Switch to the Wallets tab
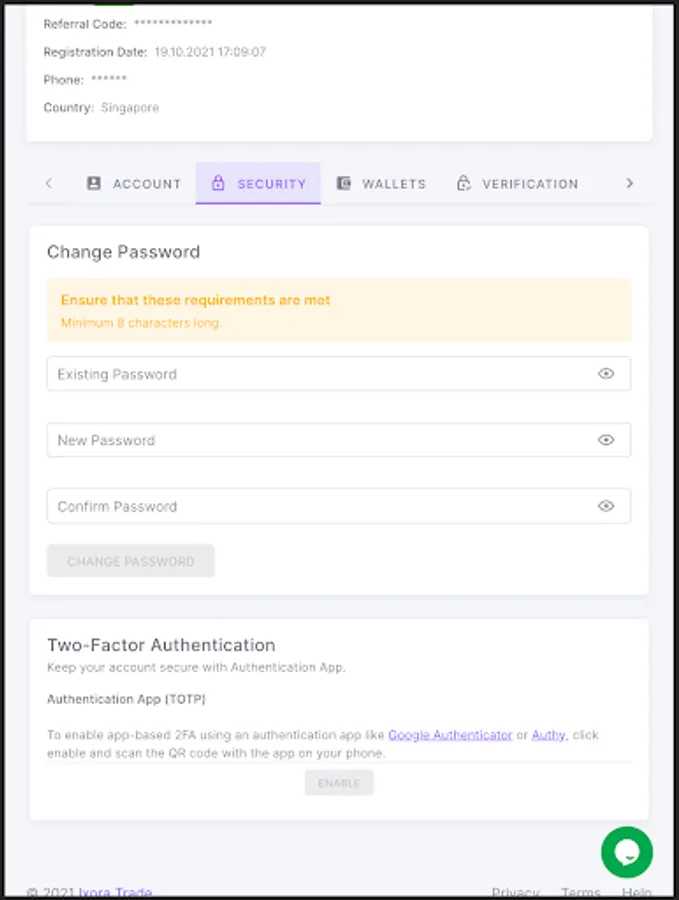Viewport: 679px width, 900px height. pyautogui.click(x=393, y=184)
